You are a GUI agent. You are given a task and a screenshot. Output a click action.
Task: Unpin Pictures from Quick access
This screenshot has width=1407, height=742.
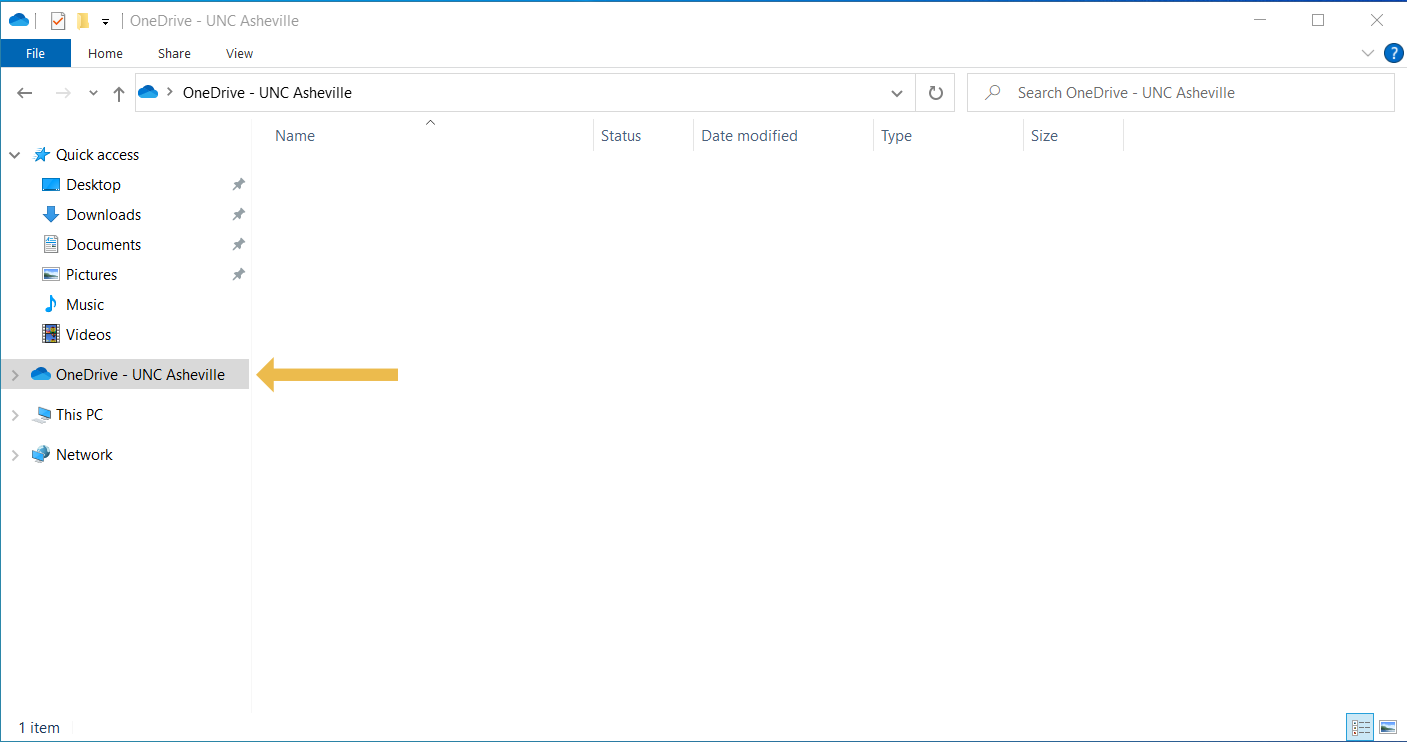point(238,274)
